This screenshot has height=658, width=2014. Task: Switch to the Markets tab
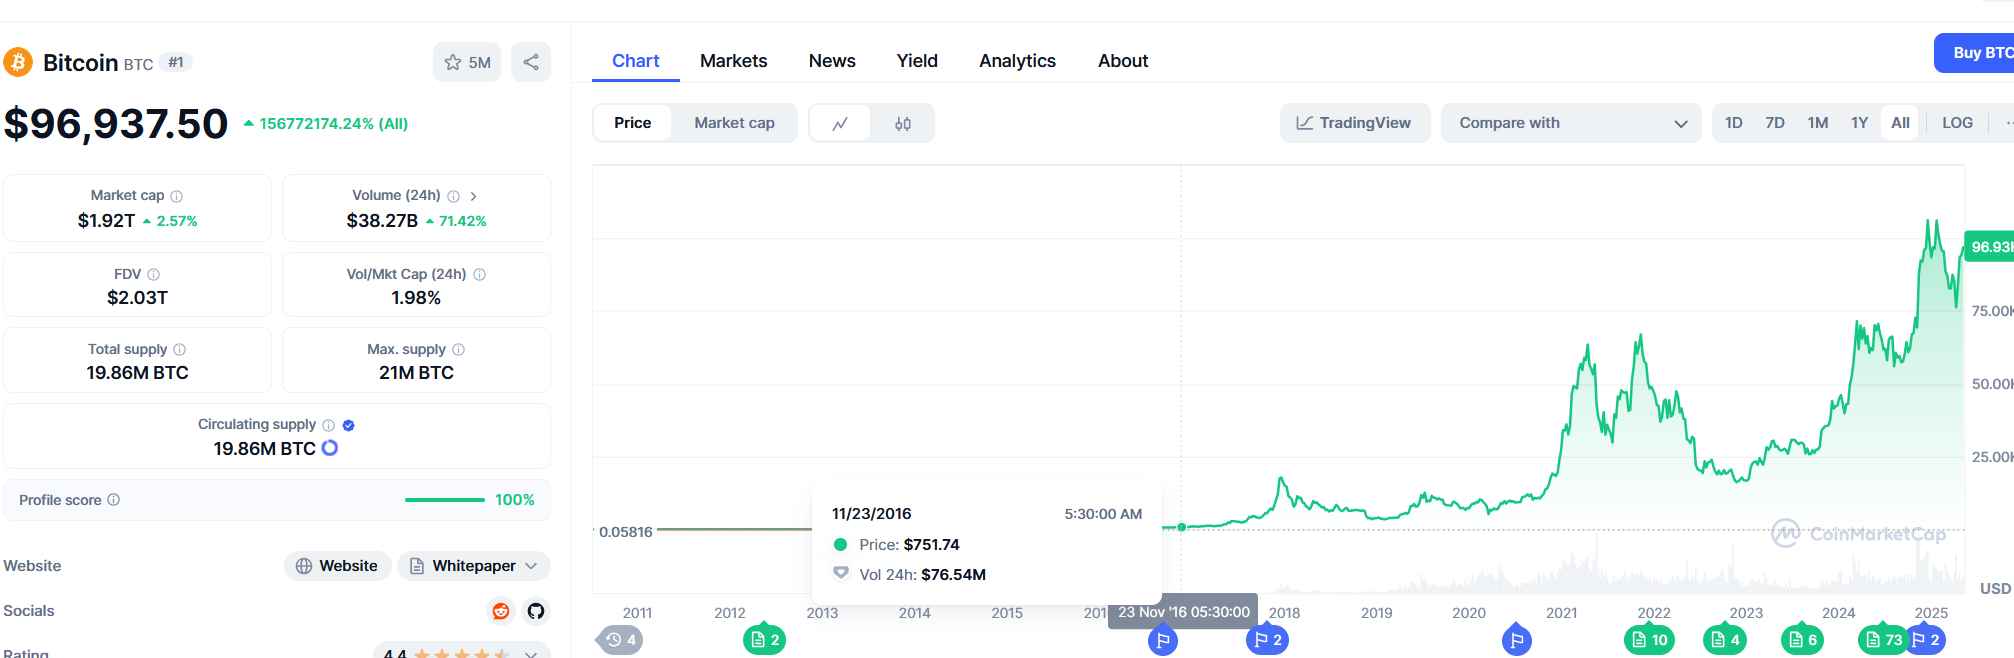[733, 61]
